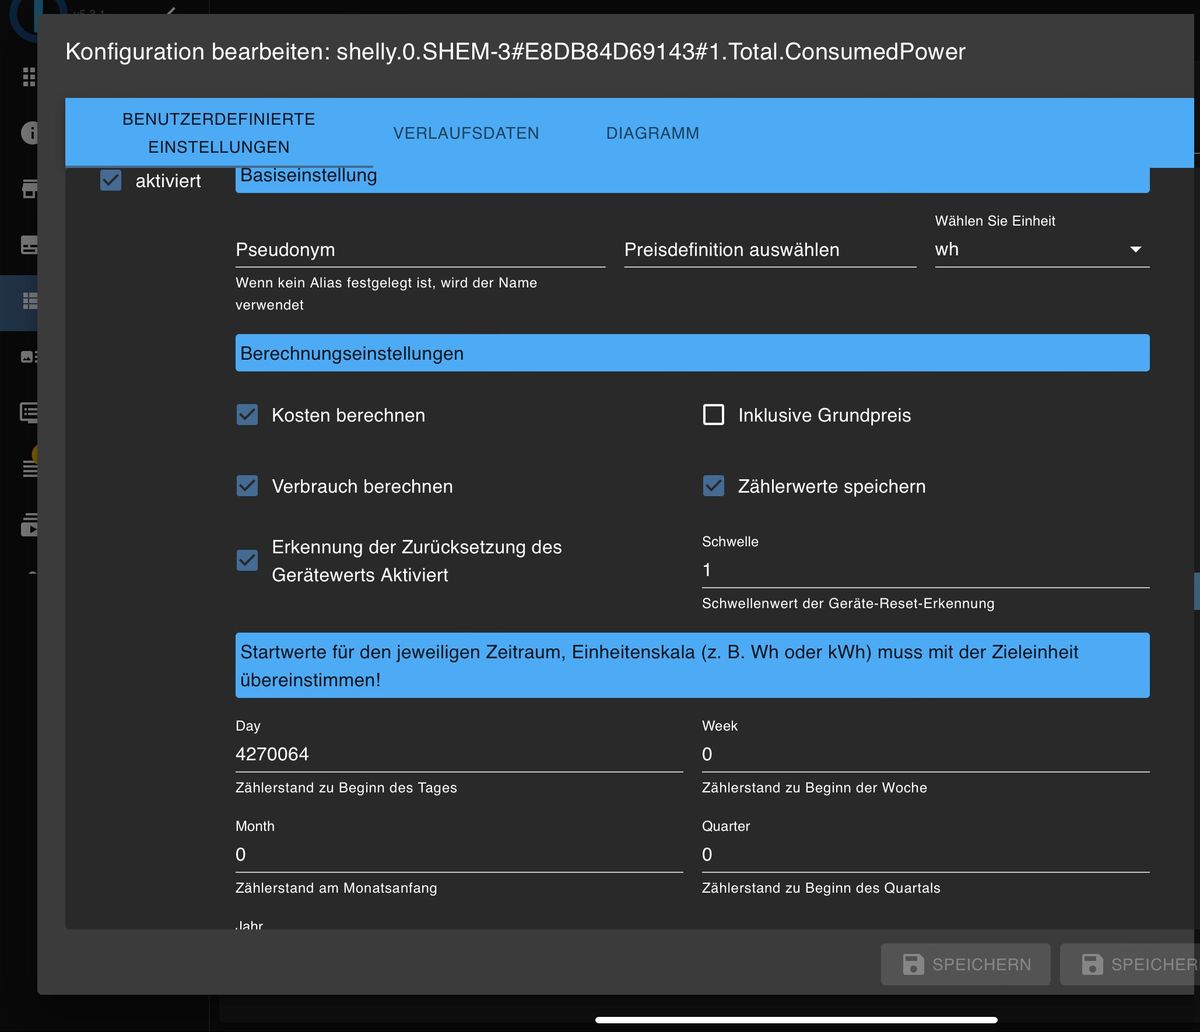1200x1032 pixels.
Task: Click the left SPEICHERN save button
Action: [x=966, y=964]
